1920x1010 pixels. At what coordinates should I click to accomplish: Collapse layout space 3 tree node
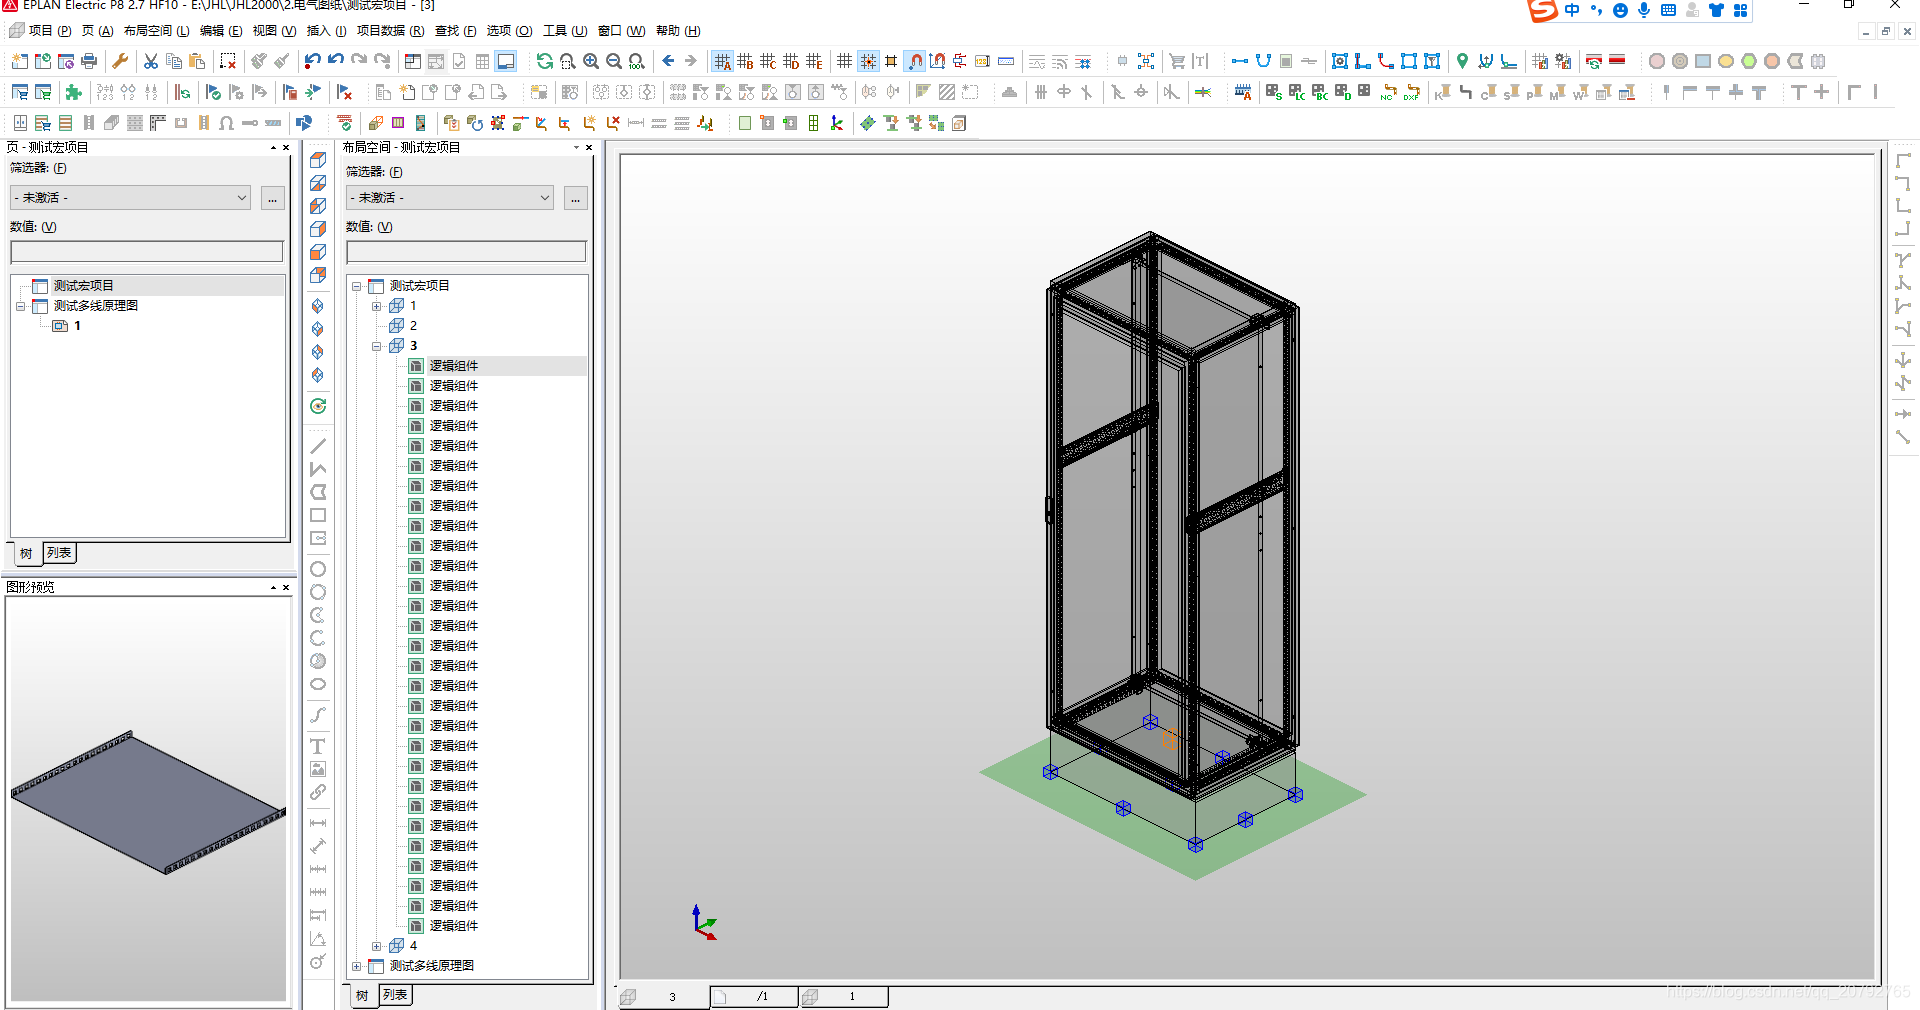tap(377, 346)
